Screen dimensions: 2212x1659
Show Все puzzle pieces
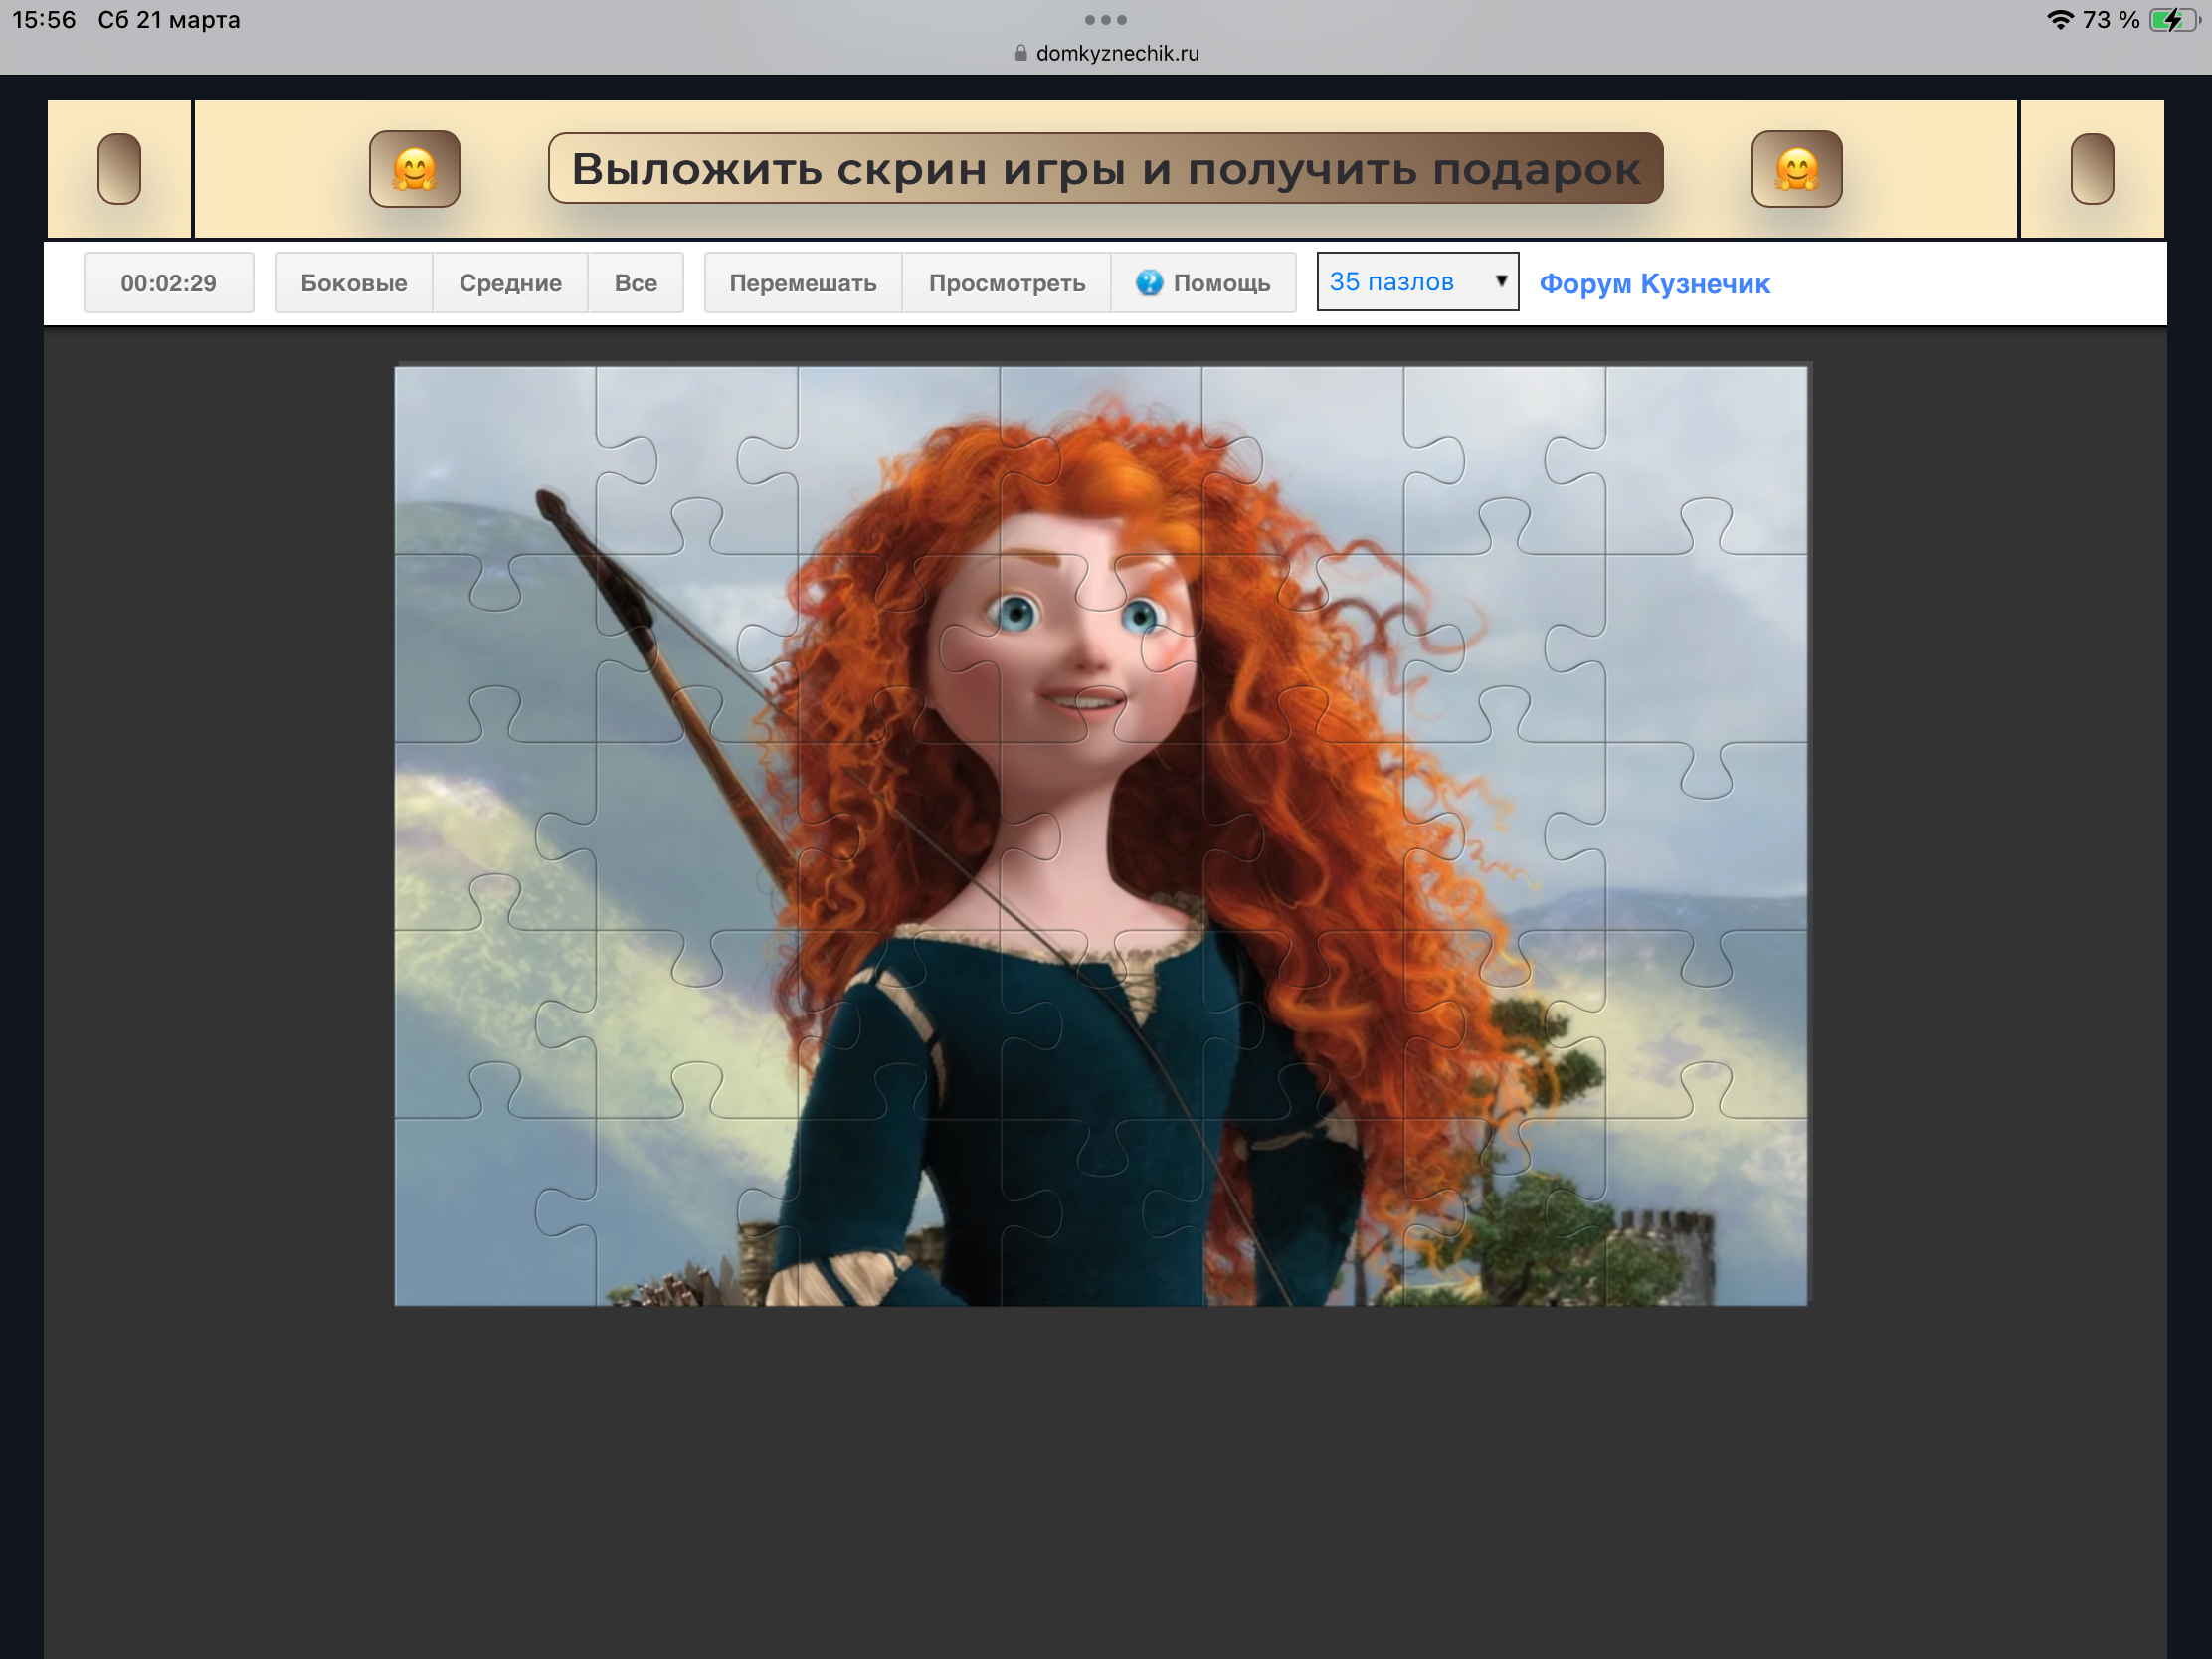click(635, 283)
